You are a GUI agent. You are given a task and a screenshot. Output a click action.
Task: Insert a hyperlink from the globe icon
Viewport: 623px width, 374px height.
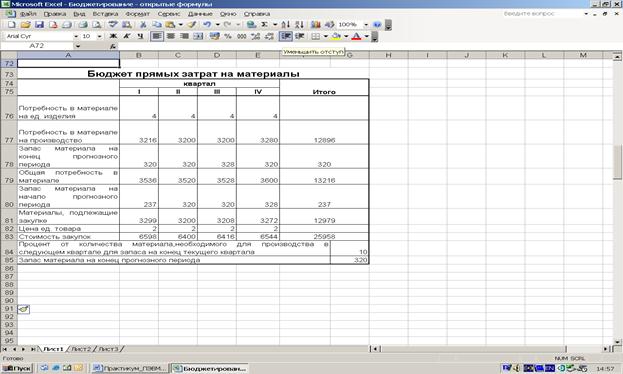click(x=251, y=25)
